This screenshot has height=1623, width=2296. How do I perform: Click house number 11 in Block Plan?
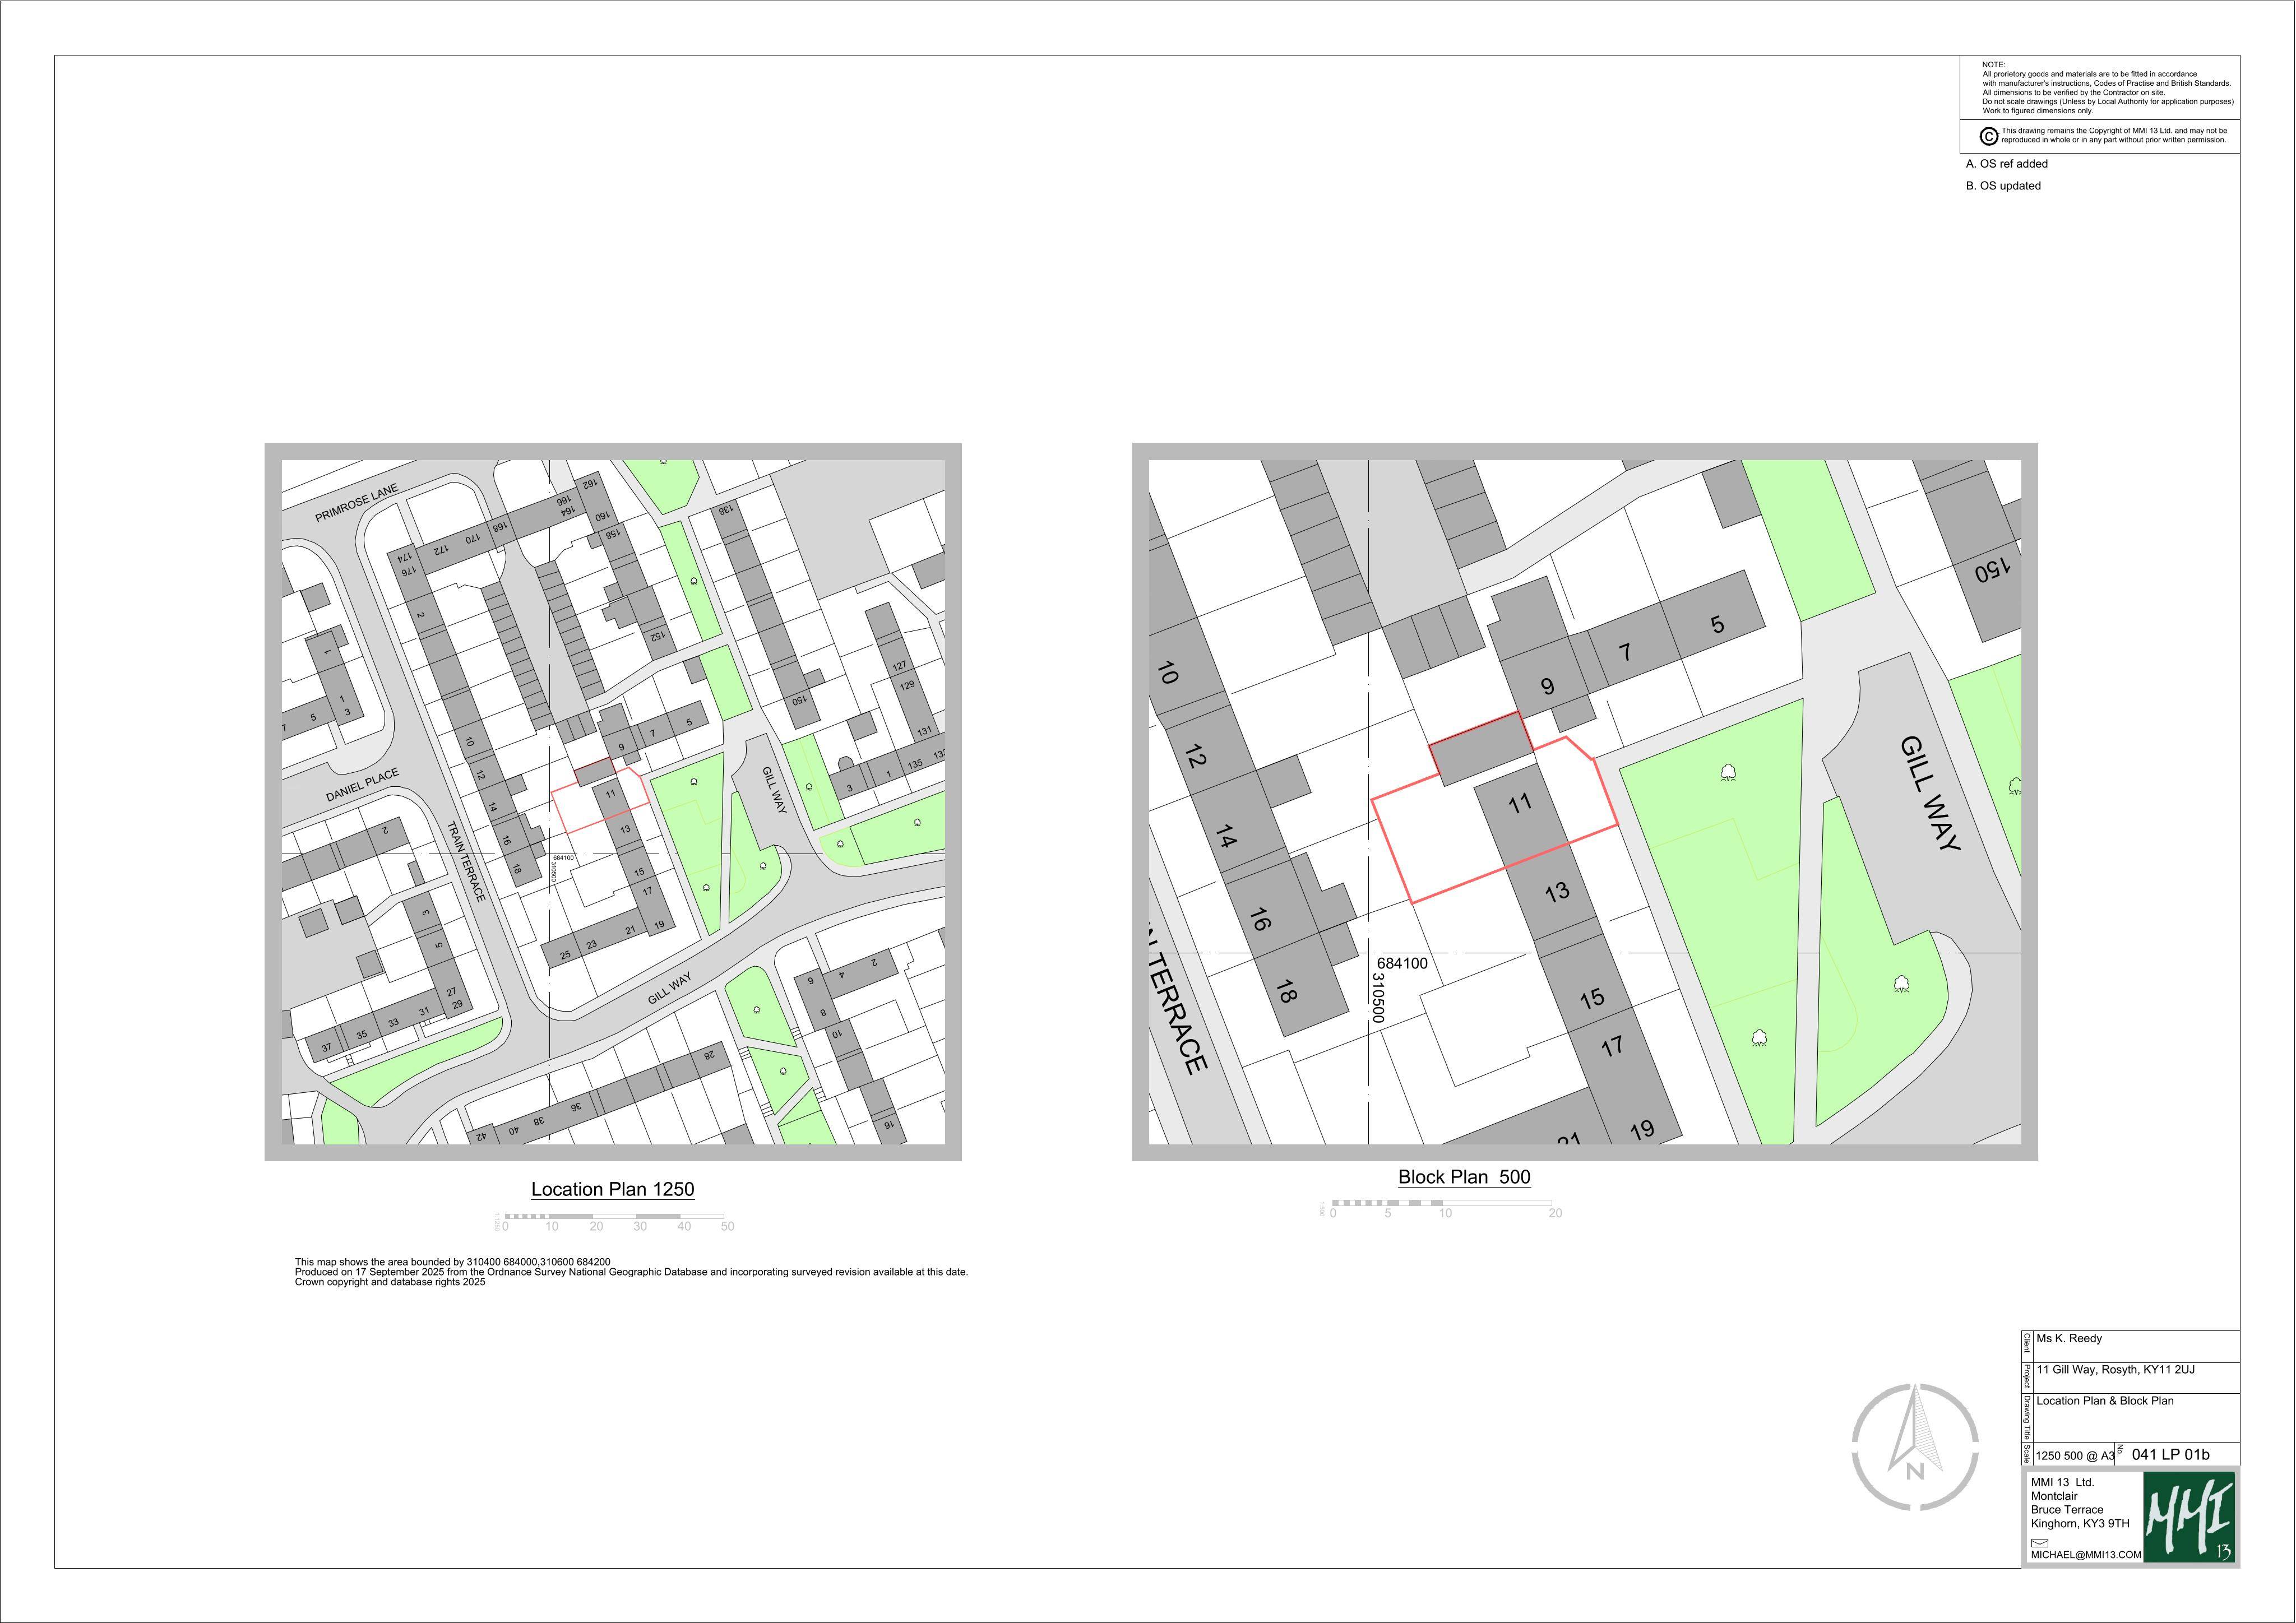click(1520, 802)
